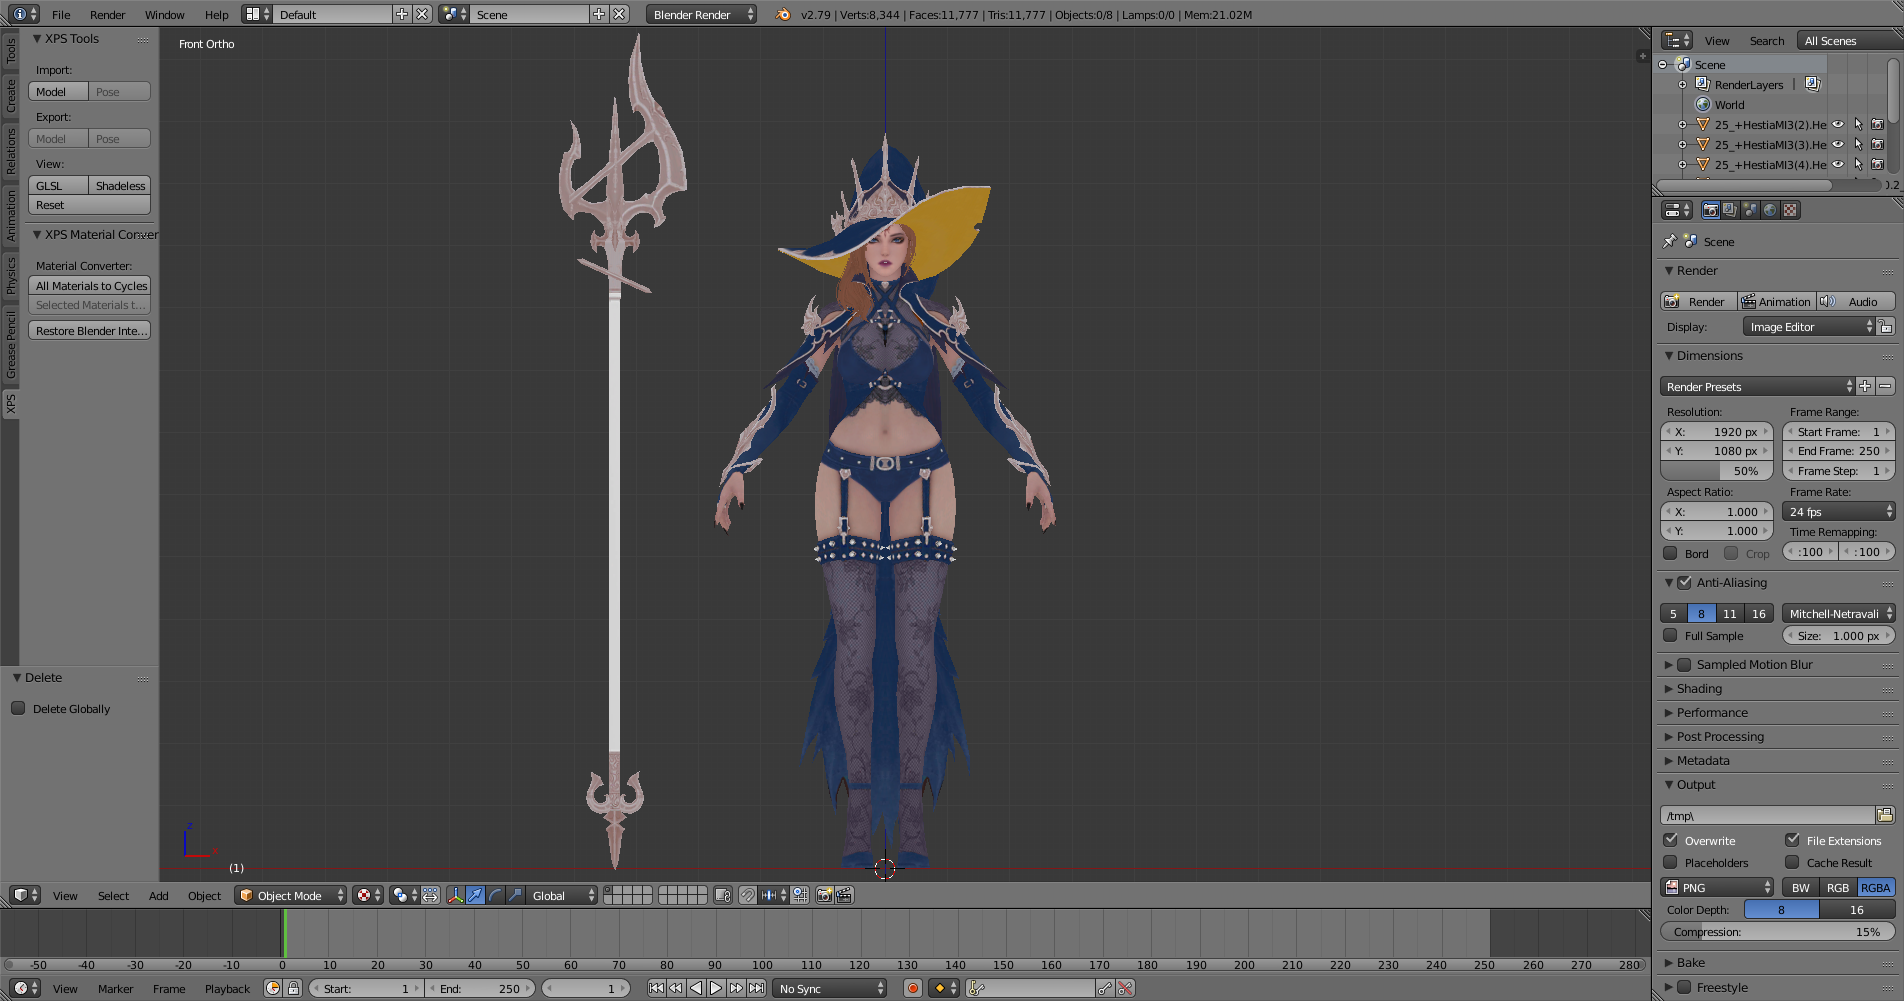Viewport: 1904px width, 1001px height.
Task: Click the OpenGL render animation clapper icon
Action: 844,895
